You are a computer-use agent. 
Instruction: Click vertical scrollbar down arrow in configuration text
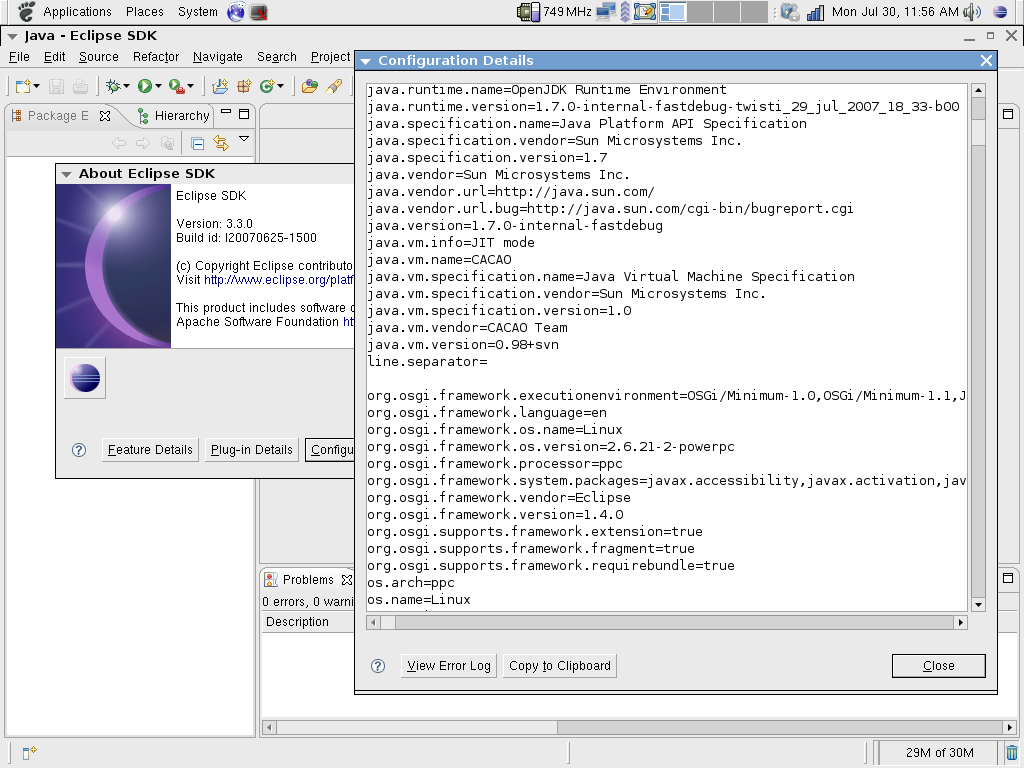click(978, 605)
